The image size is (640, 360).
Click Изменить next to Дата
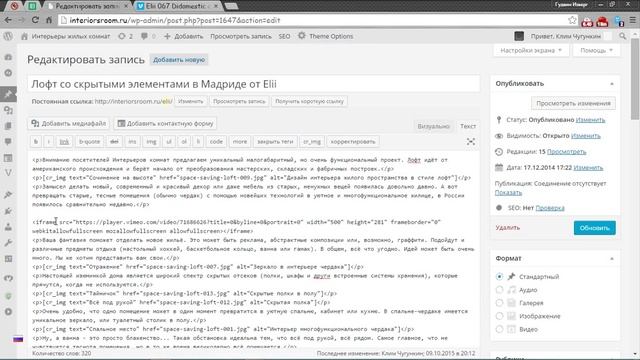[588, 167]
